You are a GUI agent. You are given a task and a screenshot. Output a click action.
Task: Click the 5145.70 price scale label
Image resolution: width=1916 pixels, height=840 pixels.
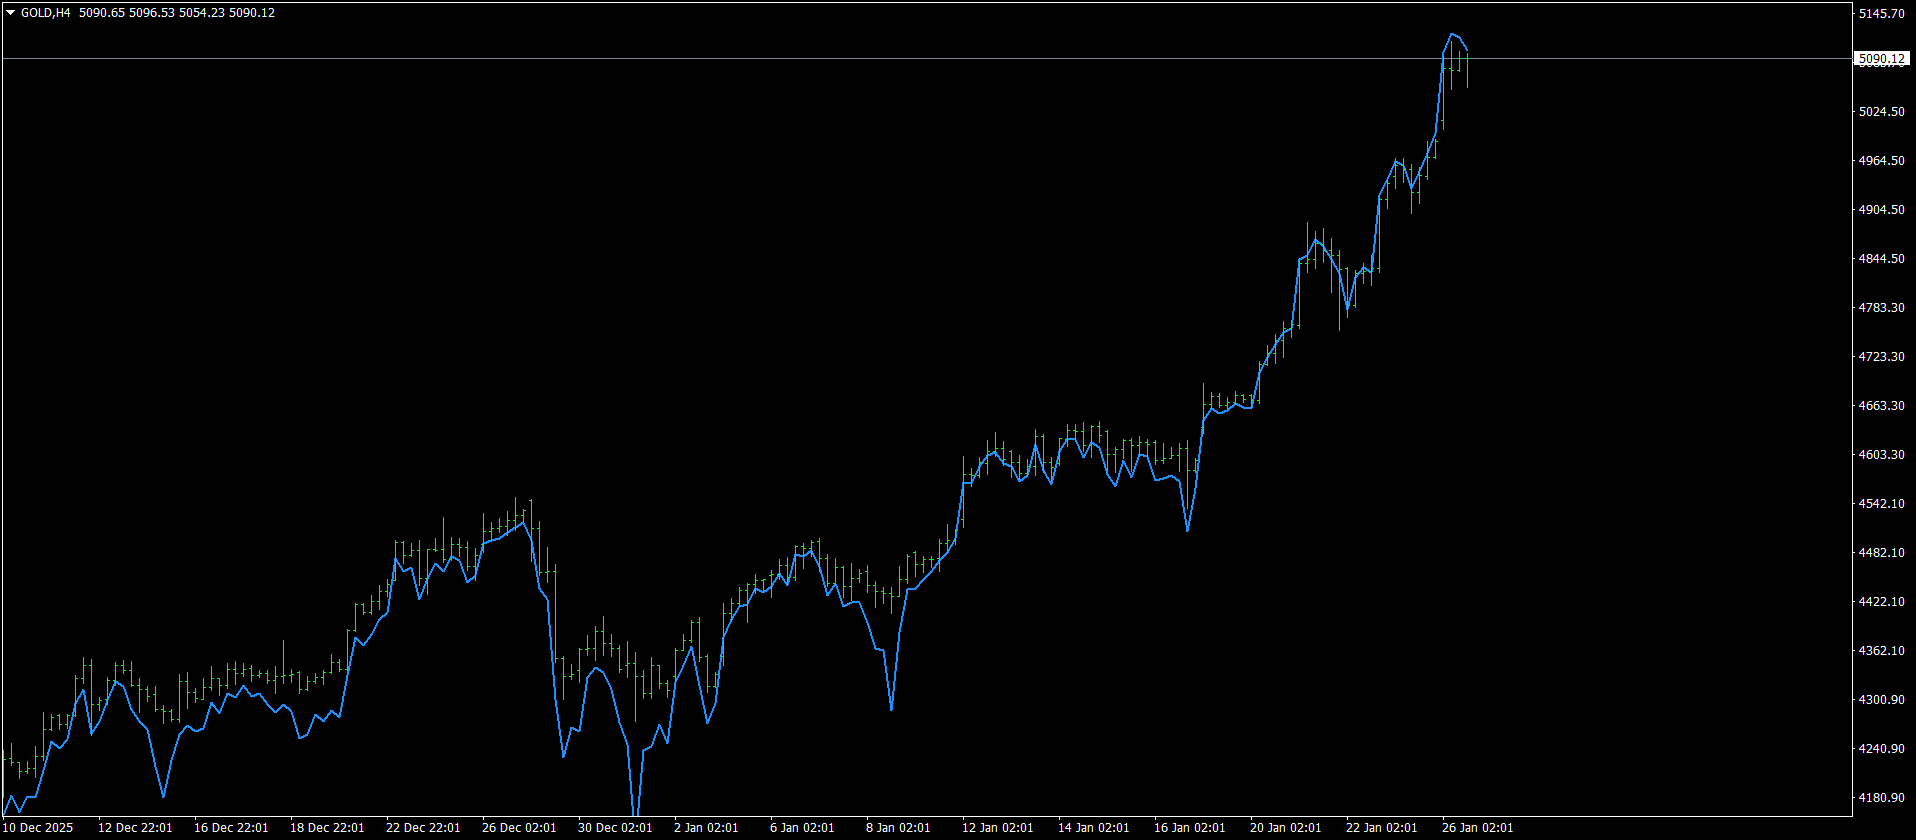(1881, 14)
